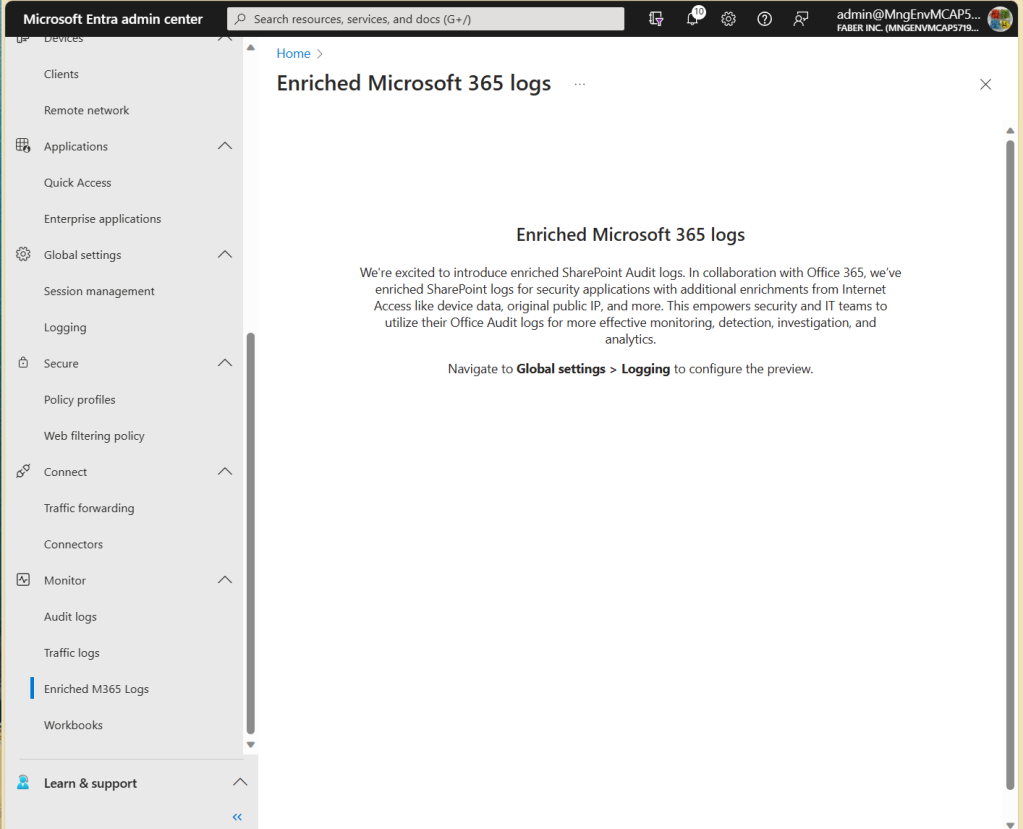This screenshot has width=1023, height=829.
Task: Click the Home breadcrumb link
Action: click(x=293, y=54)
